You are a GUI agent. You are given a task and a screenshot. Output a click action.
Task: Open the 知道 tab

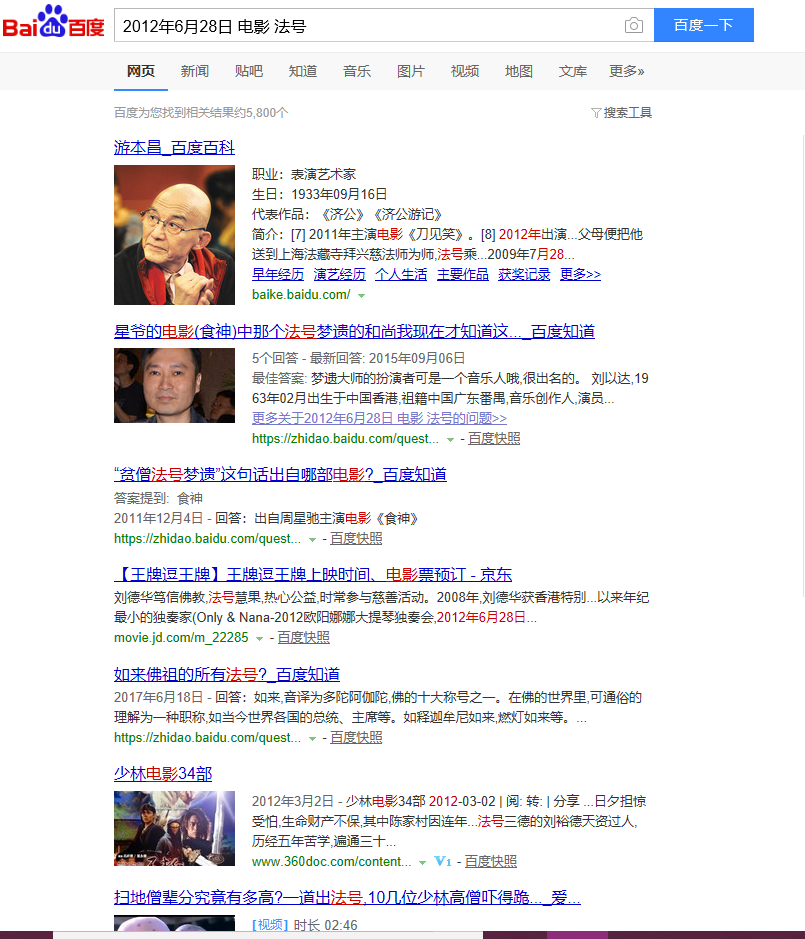302,71
